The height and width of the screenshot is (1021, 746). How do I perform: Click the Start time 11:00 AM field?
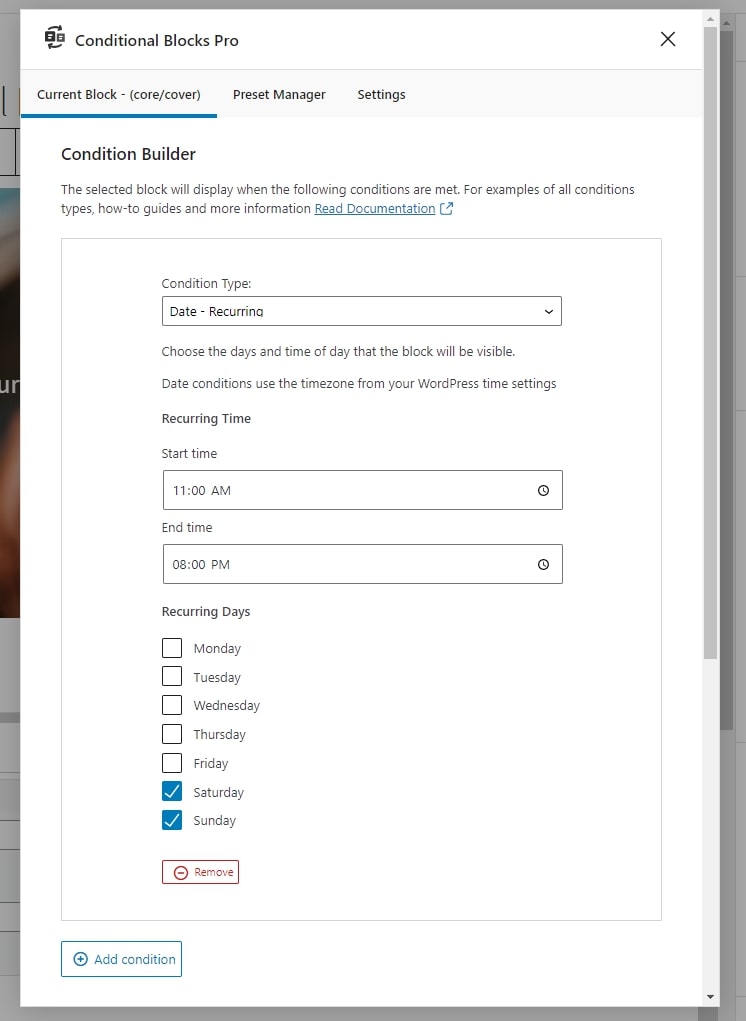click(x=363, y=490)
